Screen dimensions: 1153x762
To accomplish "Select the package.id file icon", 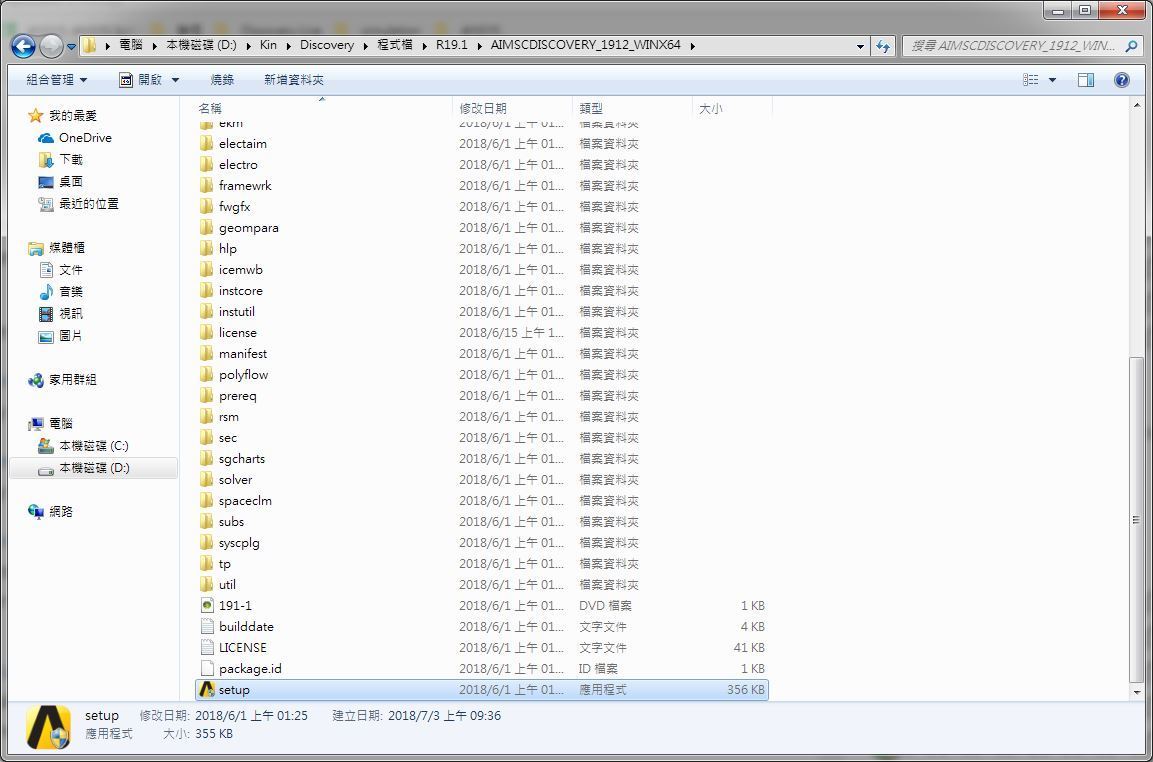I will click(x=207, y=669).
